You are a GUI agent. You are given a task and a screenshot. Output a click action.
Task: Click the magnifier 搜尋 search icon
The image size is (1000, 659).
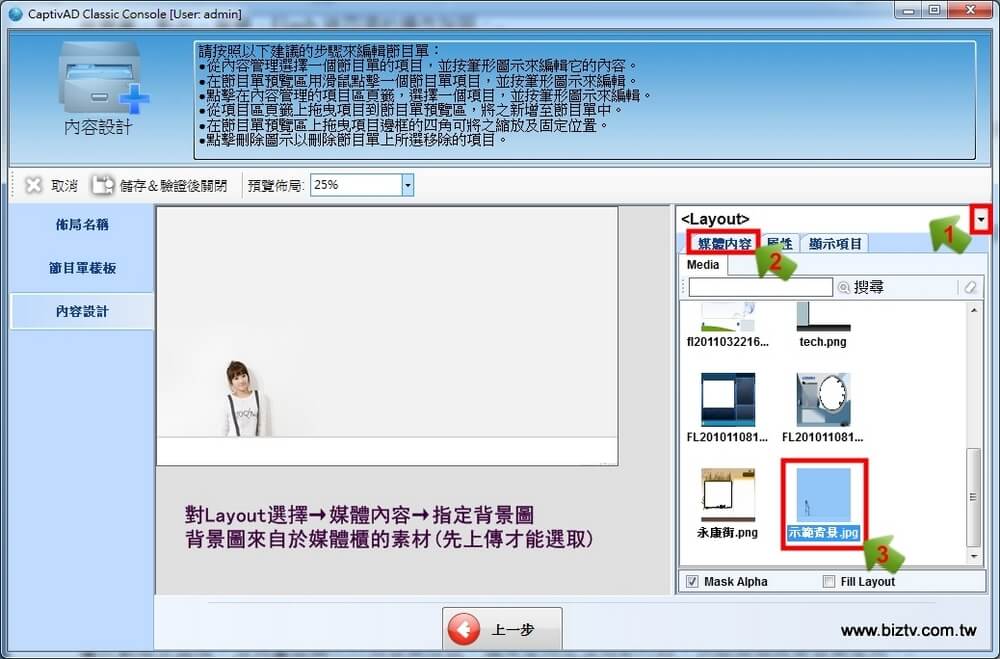[x=844, y=287]
